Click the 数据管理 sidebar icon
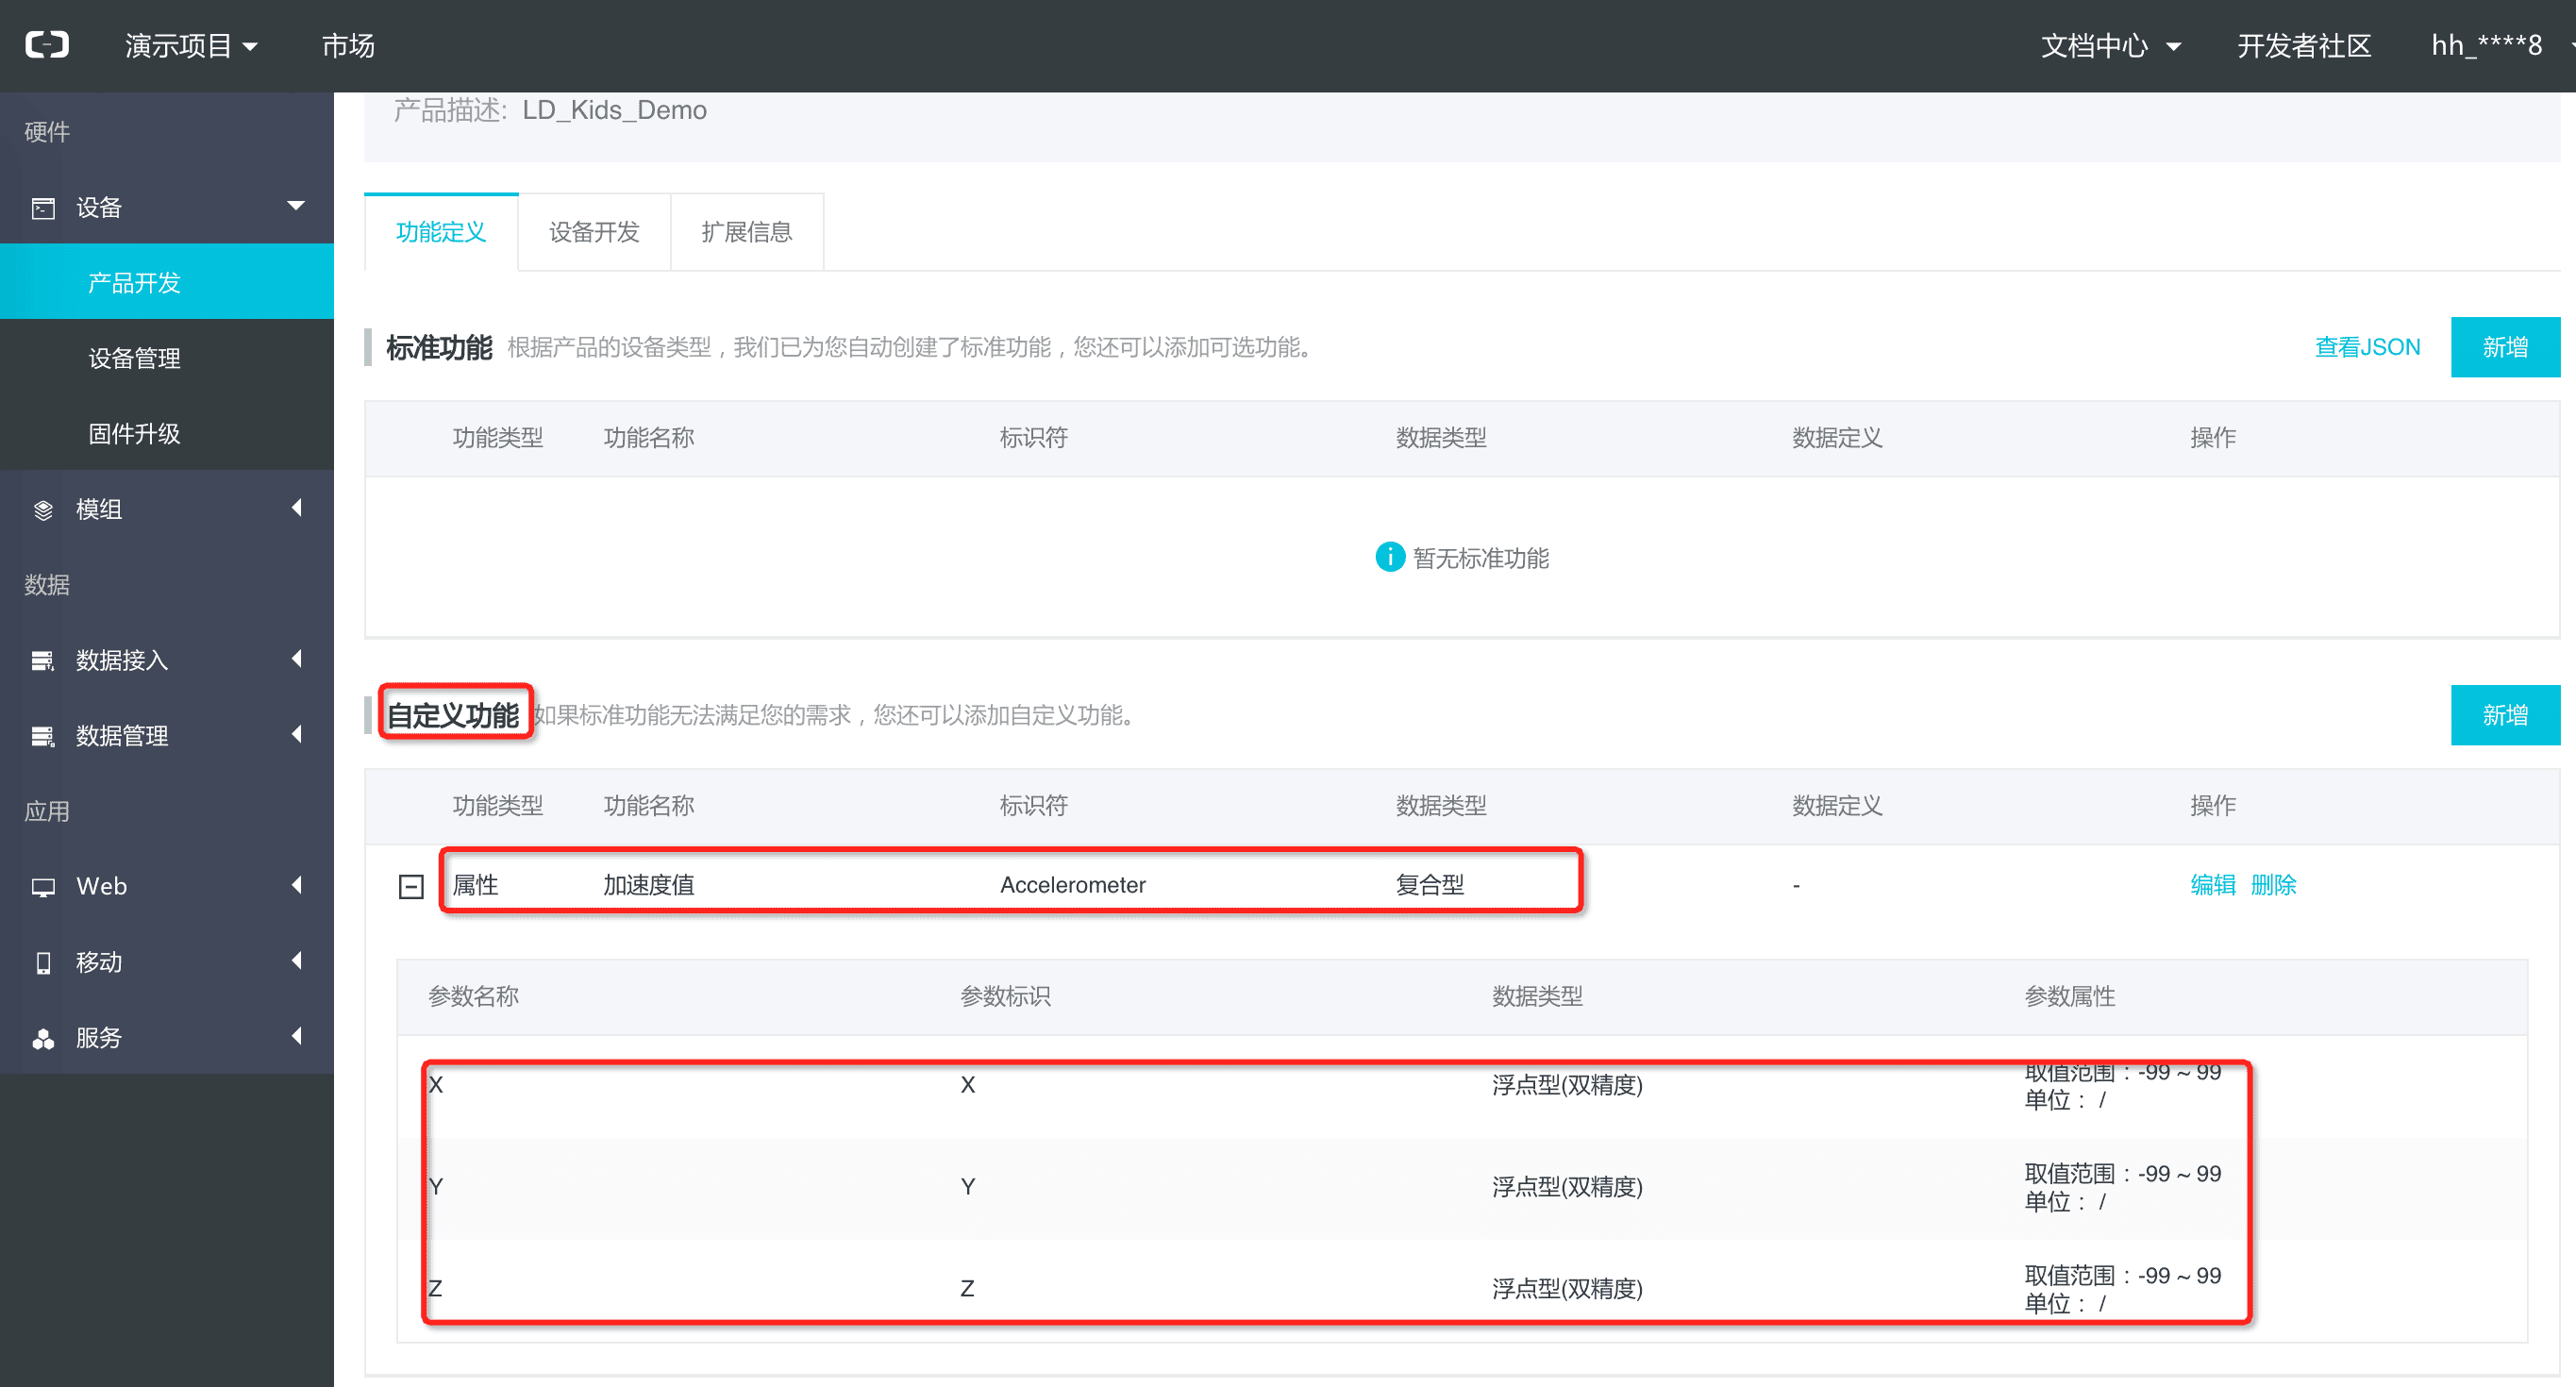 (43, 736)
